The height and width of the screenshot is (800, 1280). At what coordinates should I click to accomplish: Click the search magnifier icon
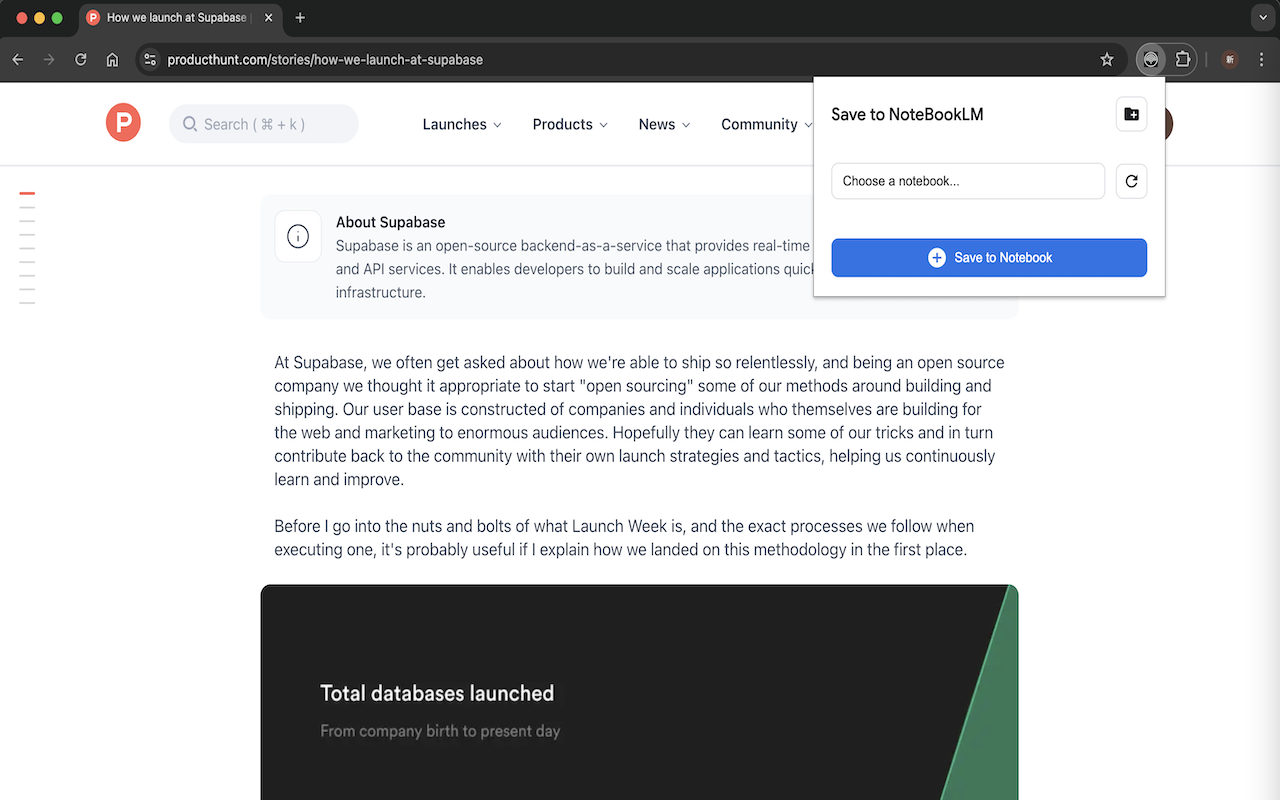pos(190,123)
